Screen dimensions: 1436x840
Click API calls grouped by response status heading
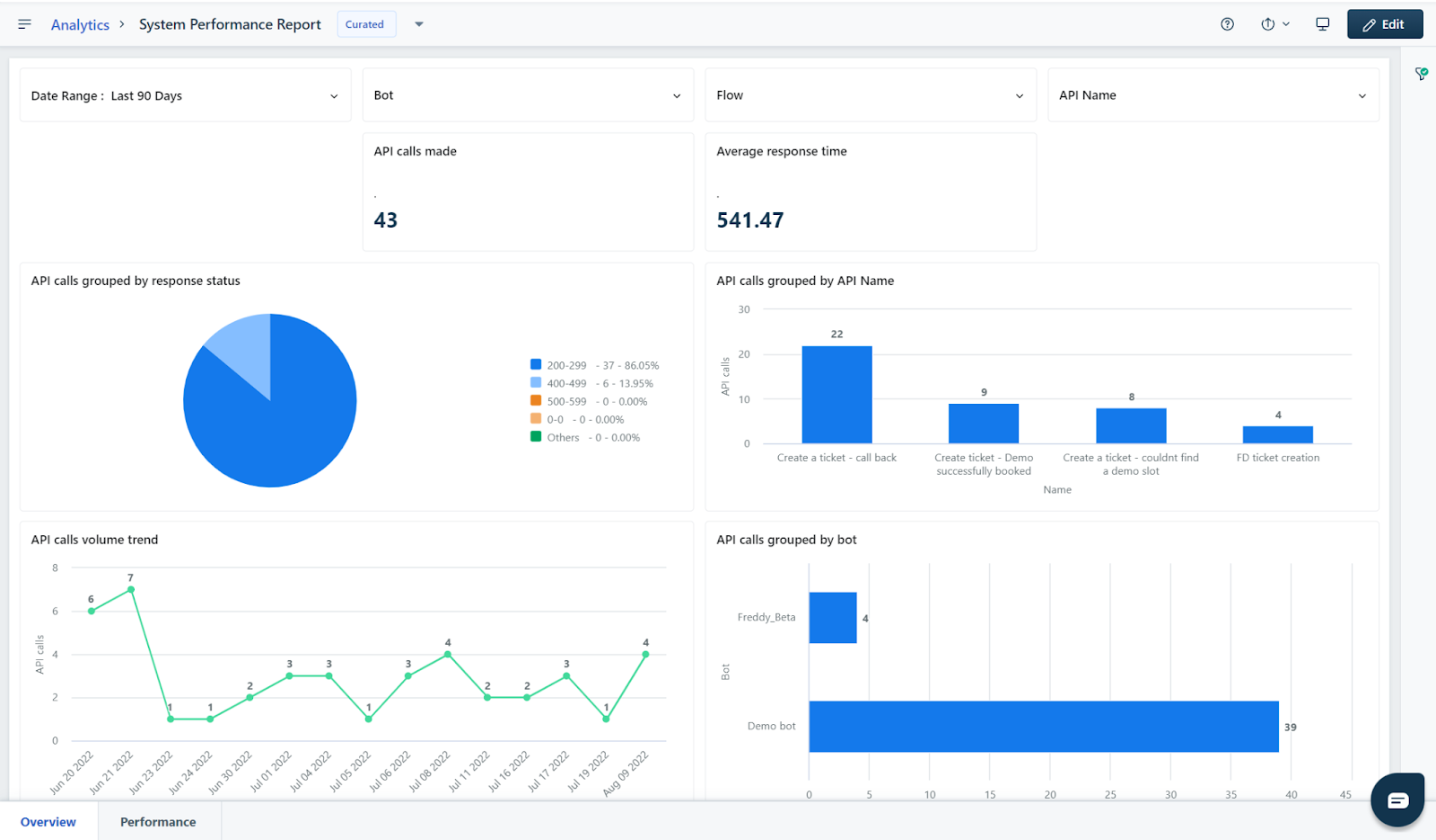[x=136, y=281]
